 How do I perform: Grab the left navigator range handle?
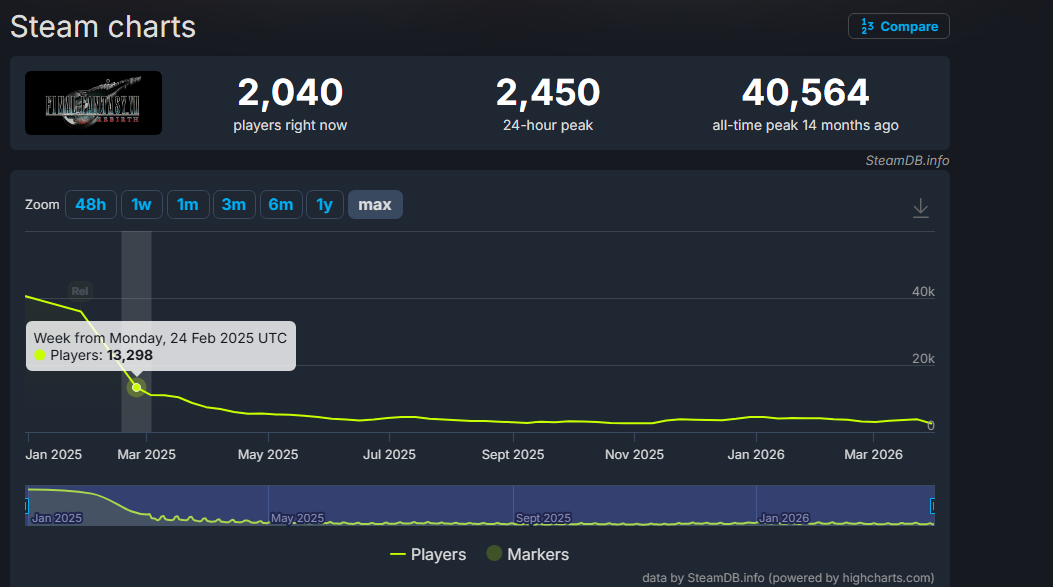pyautogui.click(x=26, y=505)
